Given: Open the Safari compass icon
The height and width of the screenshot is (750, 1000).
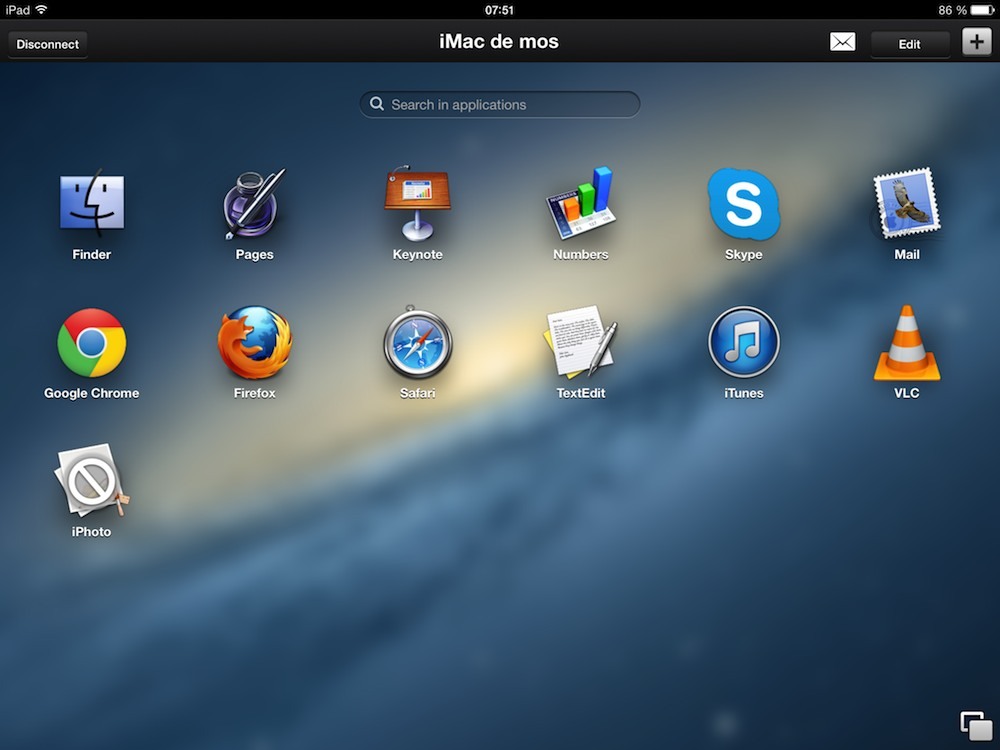Looking at the screenshot, I should point(418,342).
